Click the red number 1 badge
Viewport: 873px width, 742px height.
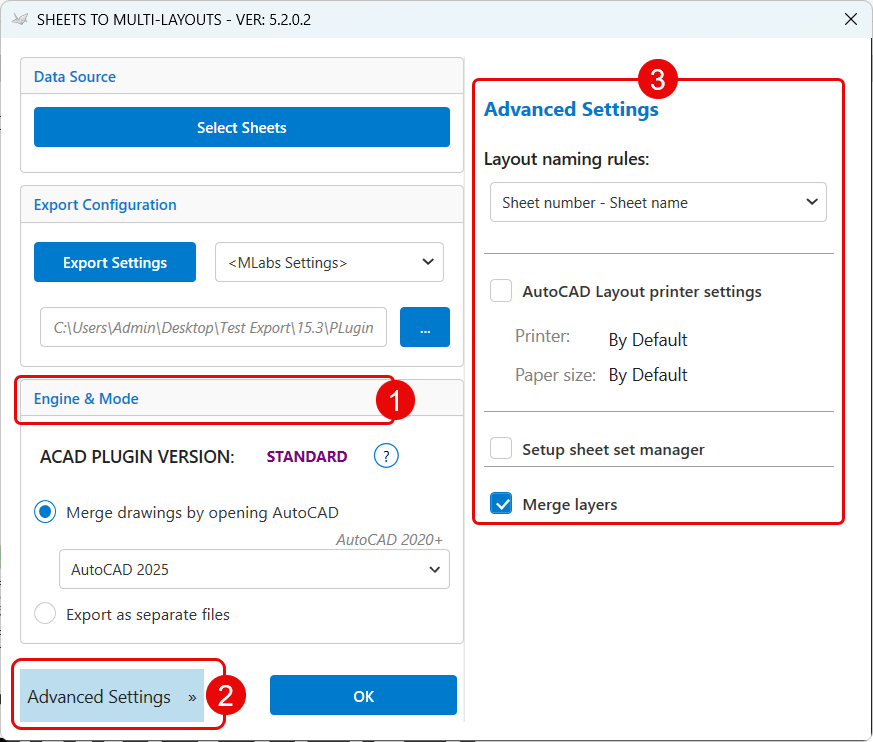(x=394, y=401)
